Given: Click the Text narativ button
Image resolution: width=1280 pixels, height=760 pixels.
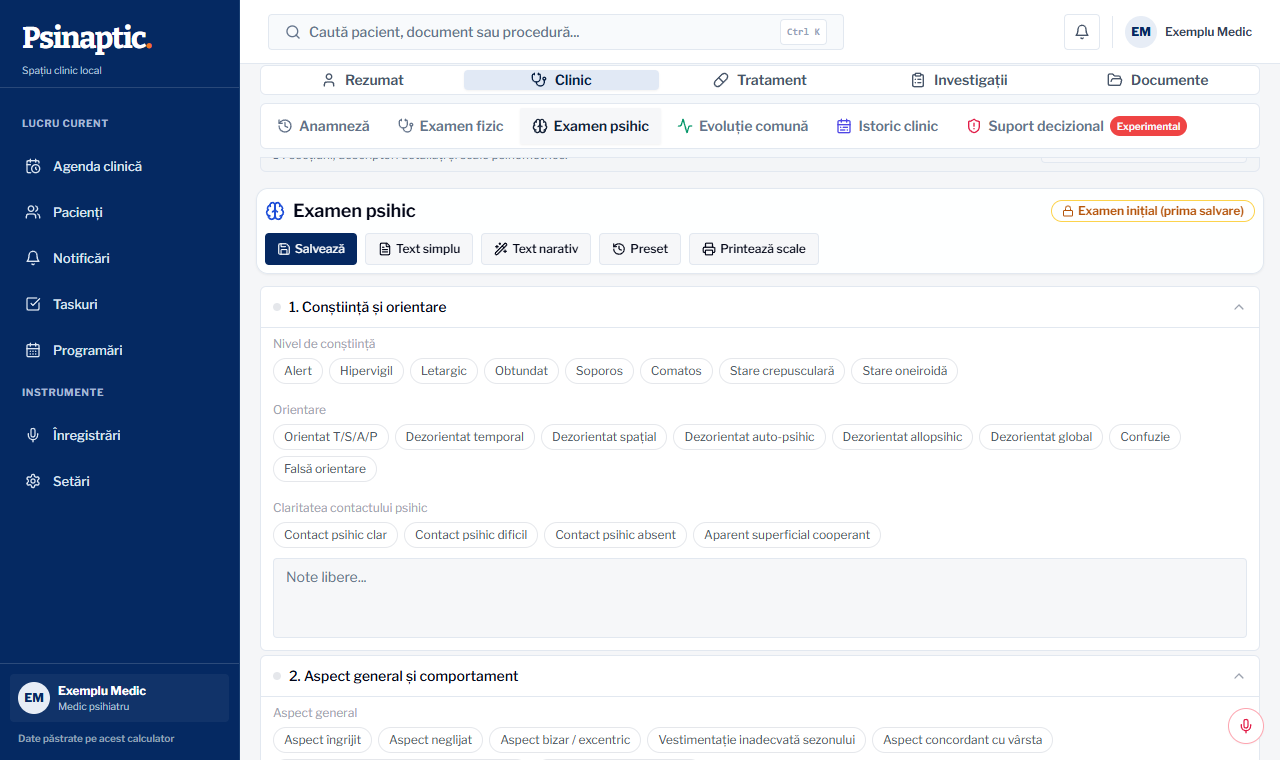Looking at the screenshot, I should (x=536, y=249).
